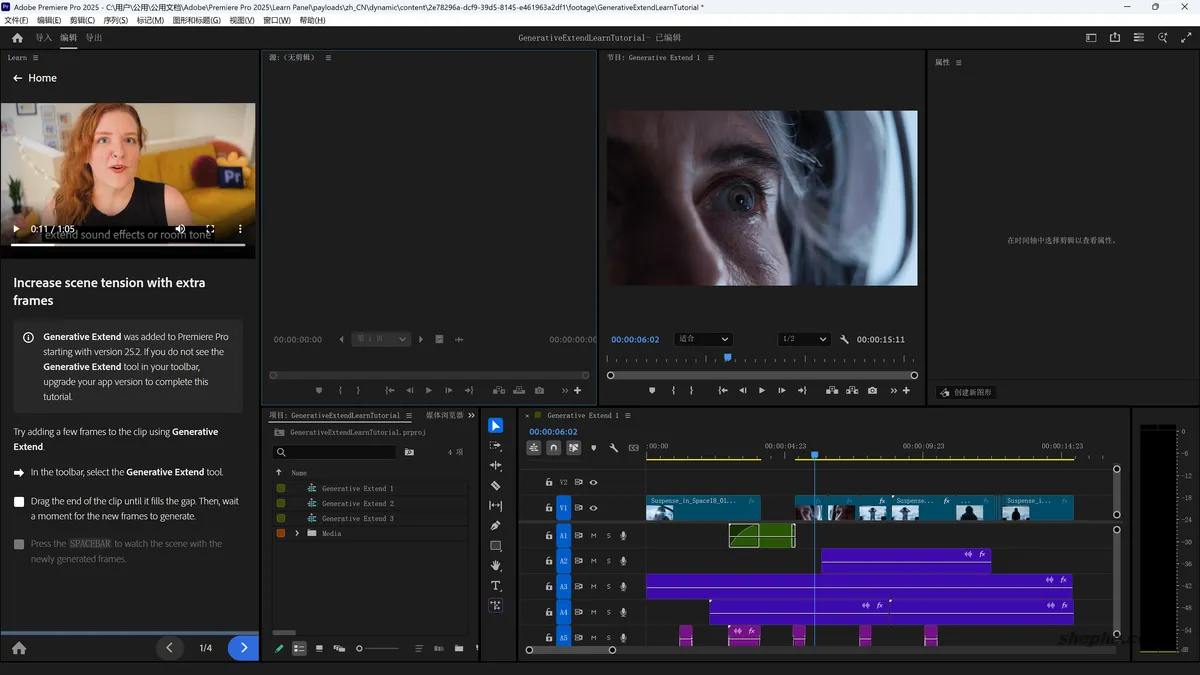
Task: Open timeline display settings wrench
Action: click(614, 448)
